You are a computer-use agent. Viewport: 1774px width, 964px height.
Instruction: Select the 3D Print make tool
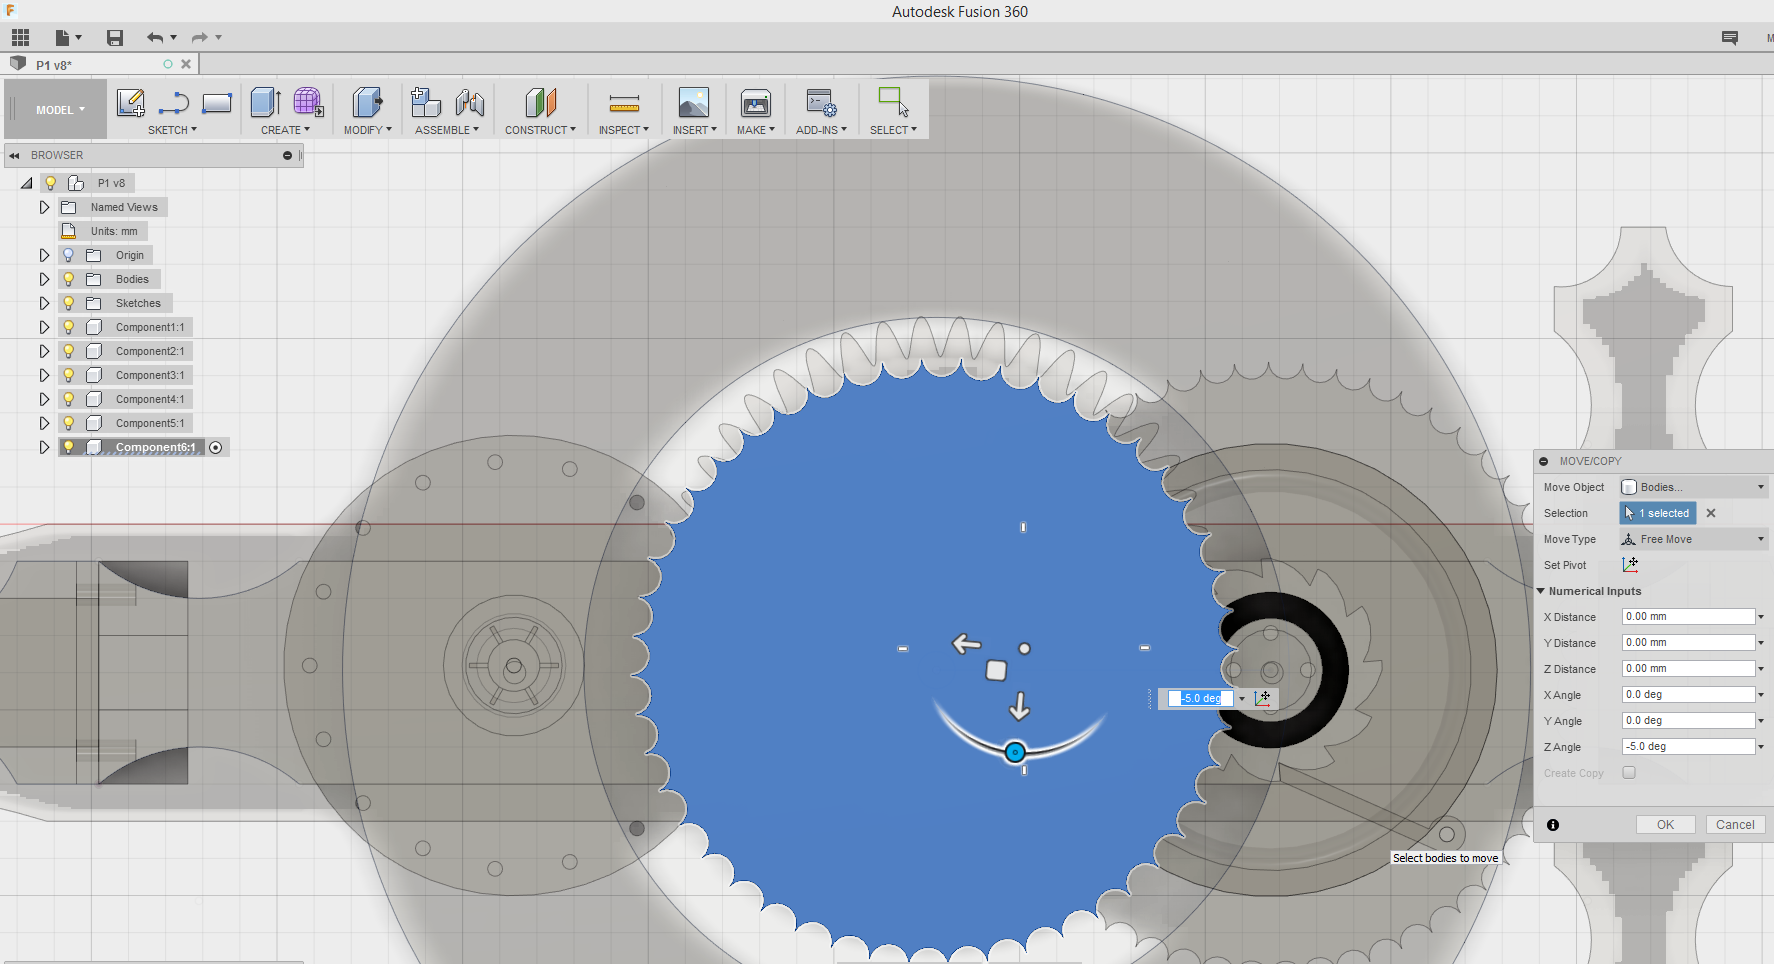tap(756, 103)
